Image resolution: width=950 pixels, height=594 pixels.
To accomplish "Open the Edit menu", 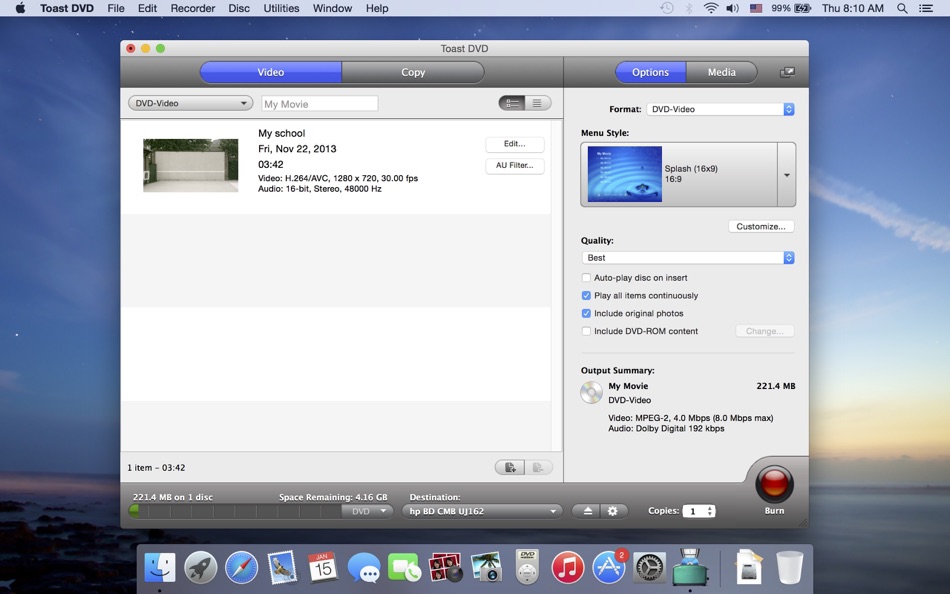I will tap(147, 8).
